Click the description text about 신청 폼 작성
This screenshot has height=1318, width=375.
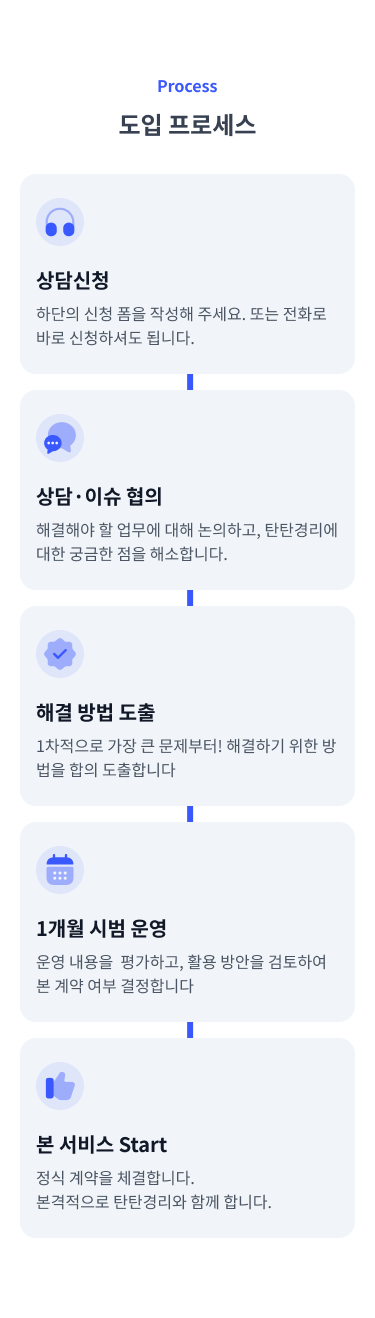182,325
